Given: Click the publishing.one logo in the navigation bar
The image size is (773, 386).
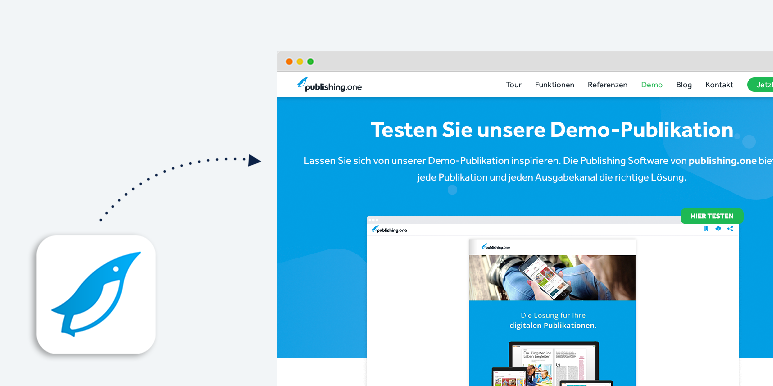Looking at the screenshot, I should [x=329, y=85].
